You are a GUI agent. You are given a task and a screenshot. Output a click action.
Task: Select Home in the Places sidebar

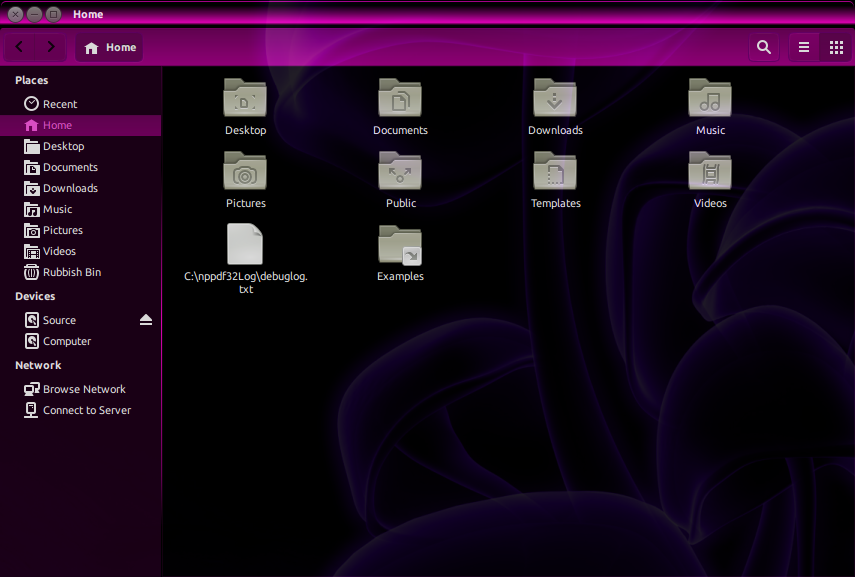[81, 125]
